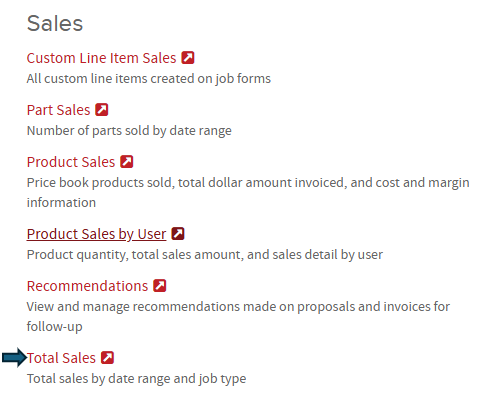
Task: Open the Recommendations report link
Action: pyautogui.click(x=87, y=286)
